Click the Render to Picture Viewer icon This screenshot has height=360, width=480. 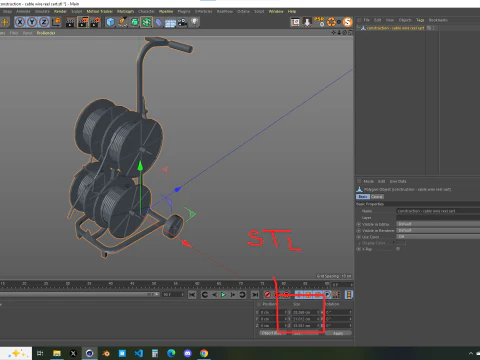click(x=83, y=22)
